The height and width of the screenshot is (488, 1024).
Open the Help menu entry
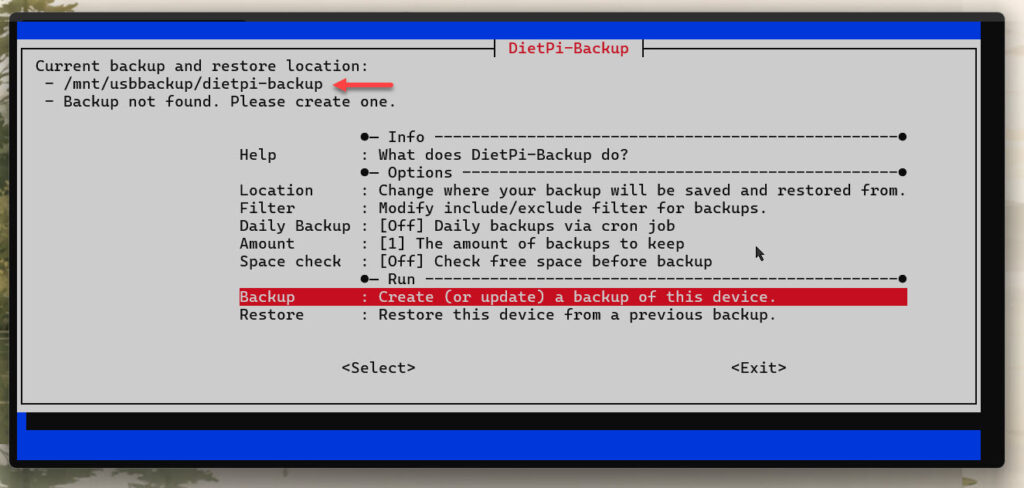pyautogui.click(x=573, y=155)
